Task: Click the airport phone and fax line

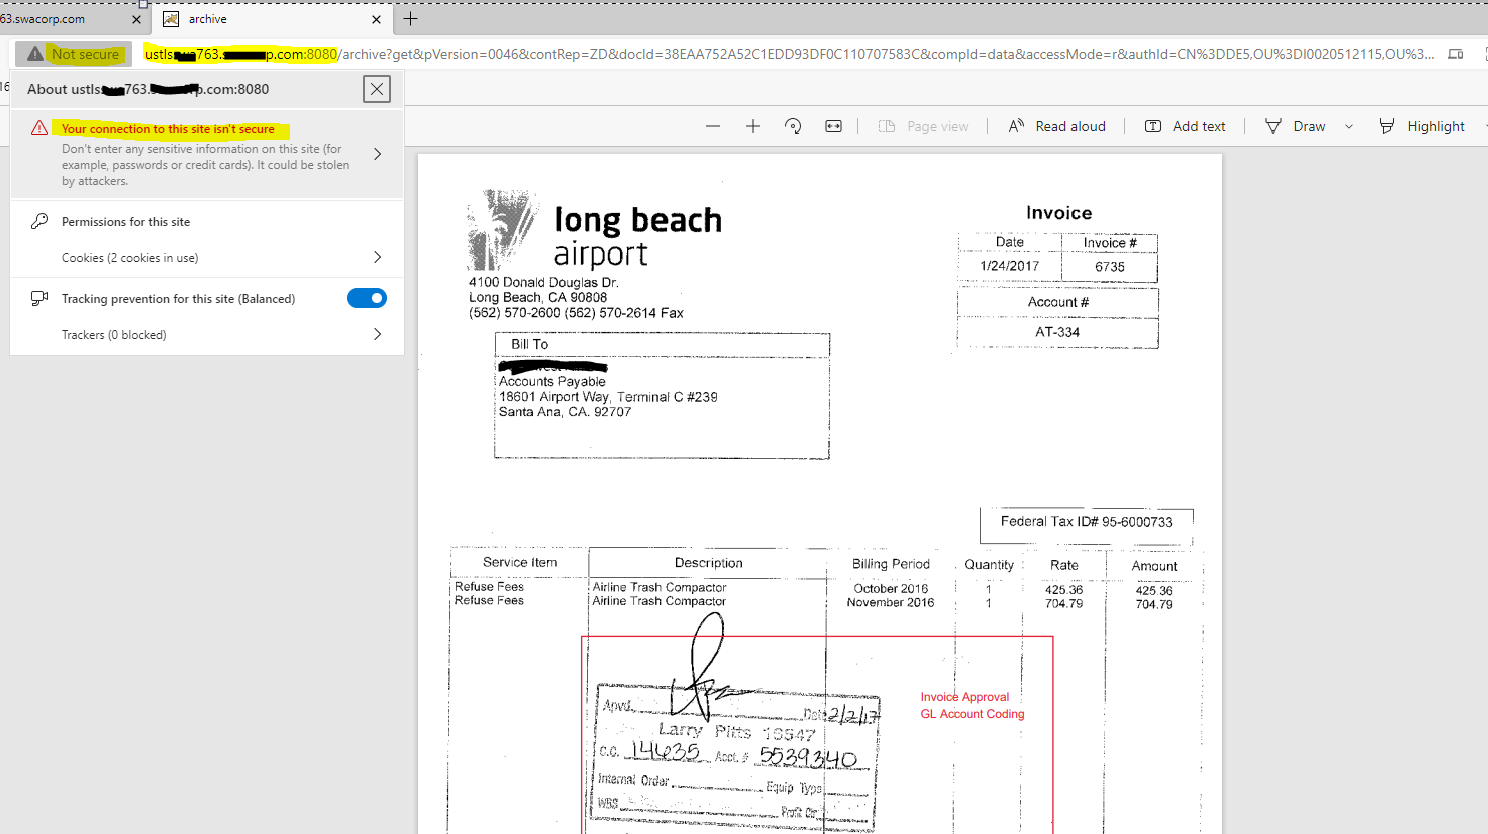Action: click(x=576, y=313)
